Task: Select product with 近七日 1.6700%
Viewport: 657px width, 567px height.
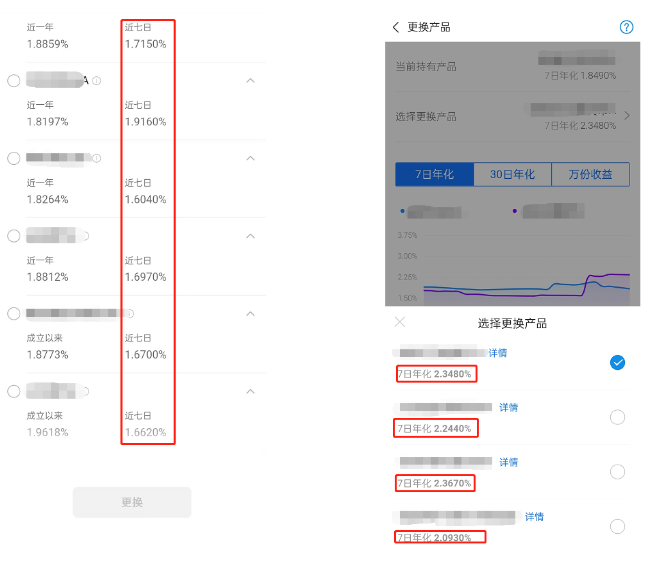Action: pyautogui.click(x=14, y=313)
